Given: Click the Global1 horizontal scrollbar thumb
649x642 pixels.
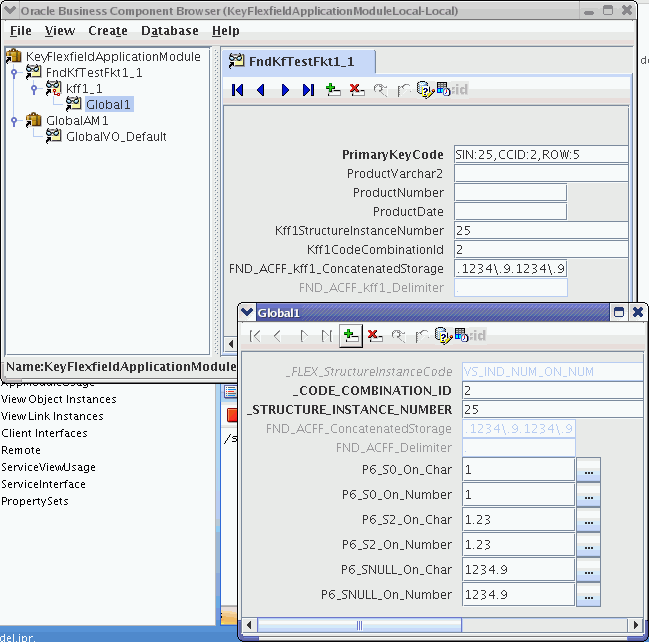Looking at the screenshot, I should 359,625.
